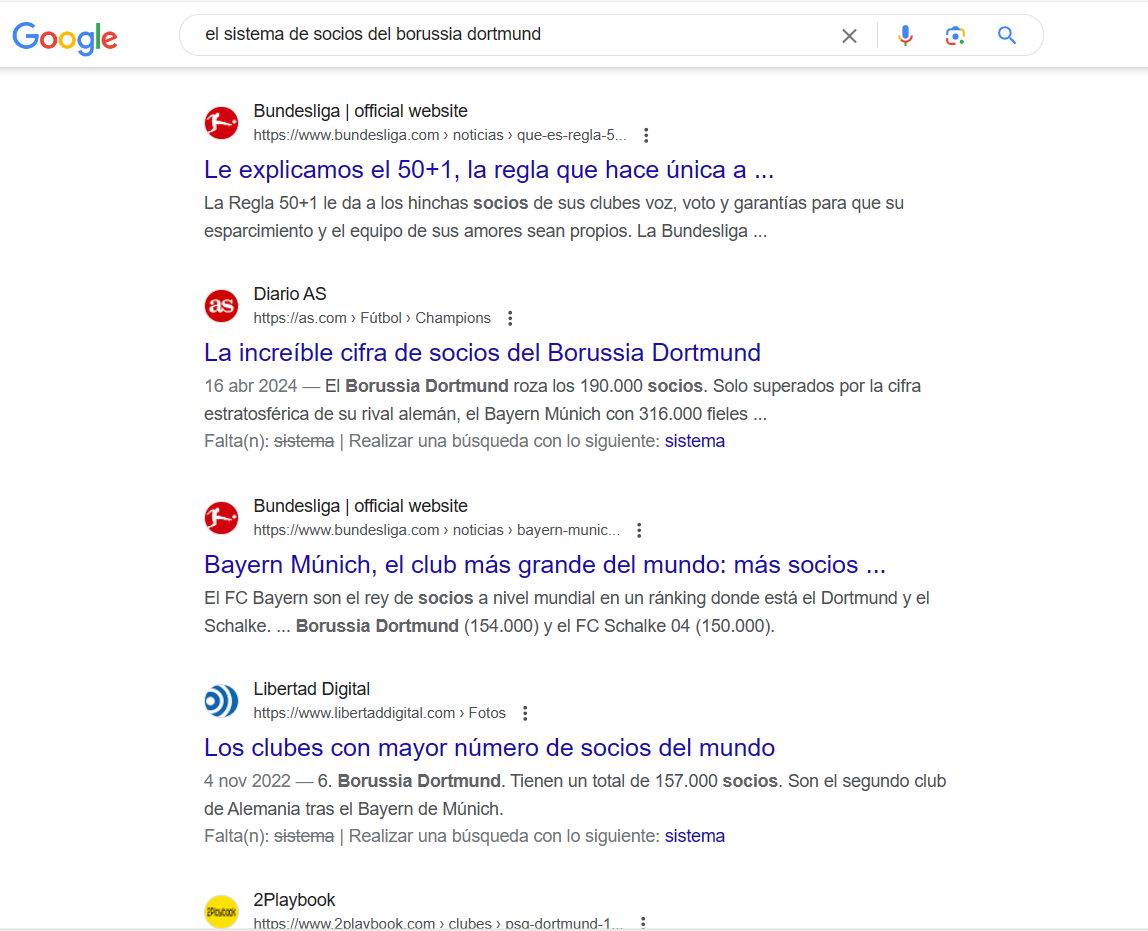Click Bundesliga favicon of Bayern Múnich result
This screenshot has height=931, width=1148.
[221, 517]
